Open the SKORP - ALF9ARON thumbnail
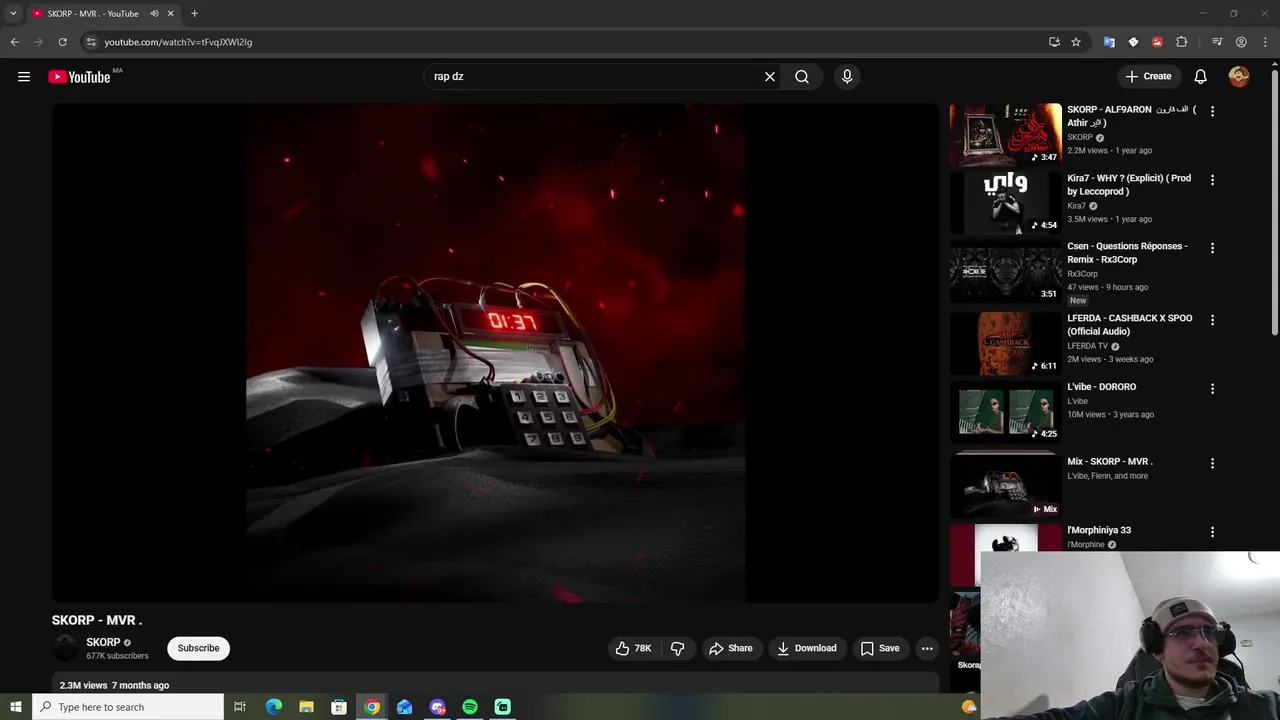This screenshot has width=1280, height=720. click(x=1005, y=134)
